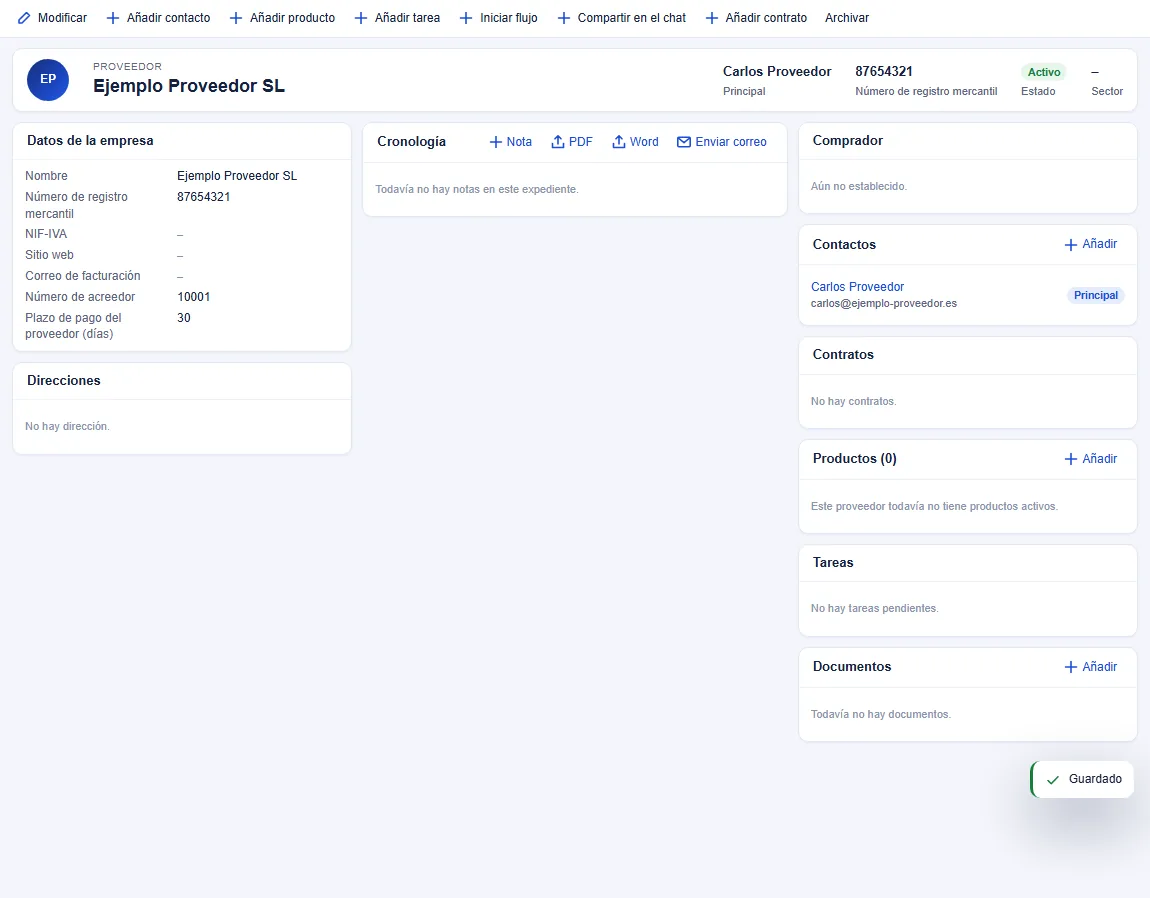Image resolution: width=1150 pixels, height=898 pixels.
Task: Click the Plazo de pago value 30
Action: coord(184,318)
